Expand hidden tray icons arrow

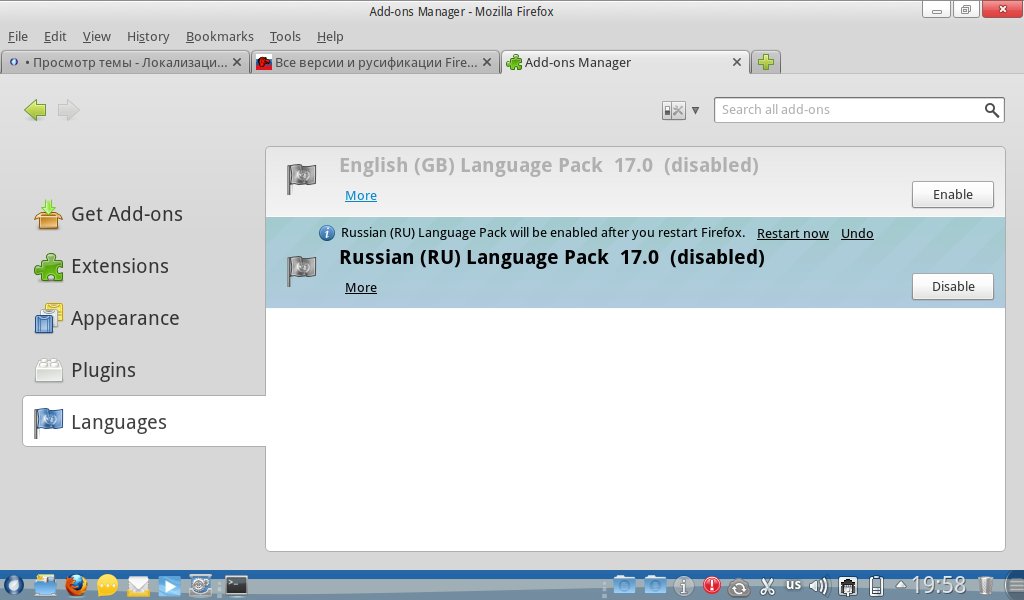click(901, 584)
